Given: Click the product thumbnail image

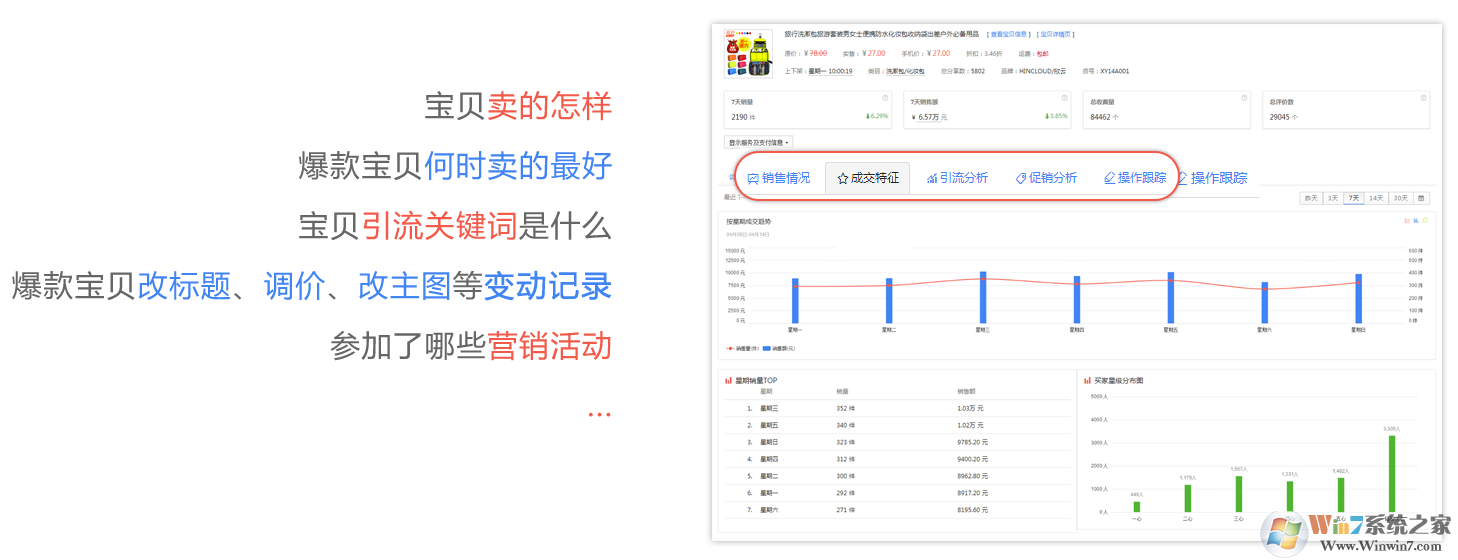Looking at the screenshot, I should (x=748, y=54).
